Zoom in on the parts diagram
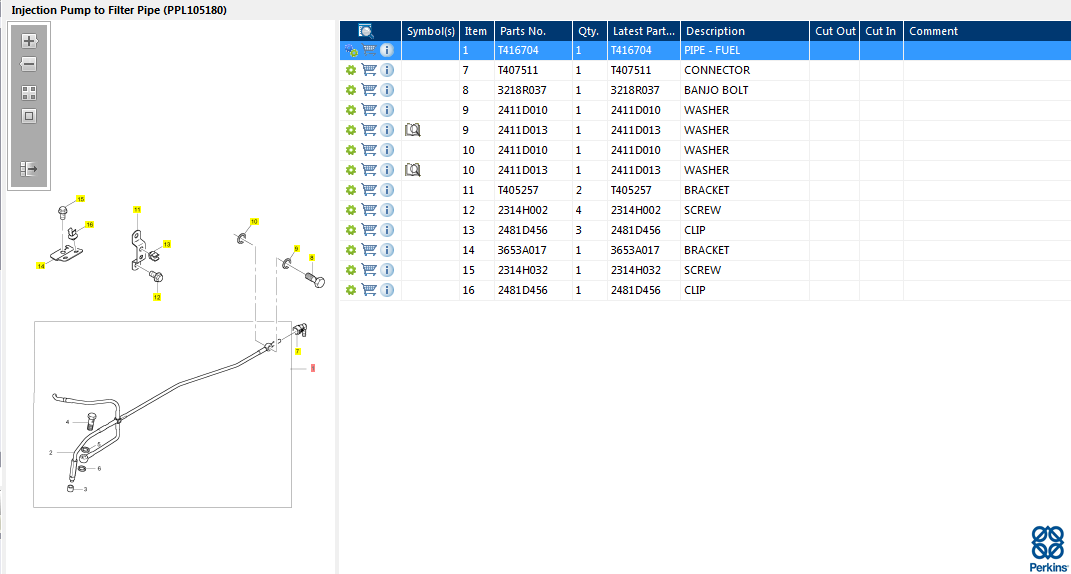Image resolution: width=1071 pixels, height=574 pixels. pyautogui.click(x=29, y=41)
